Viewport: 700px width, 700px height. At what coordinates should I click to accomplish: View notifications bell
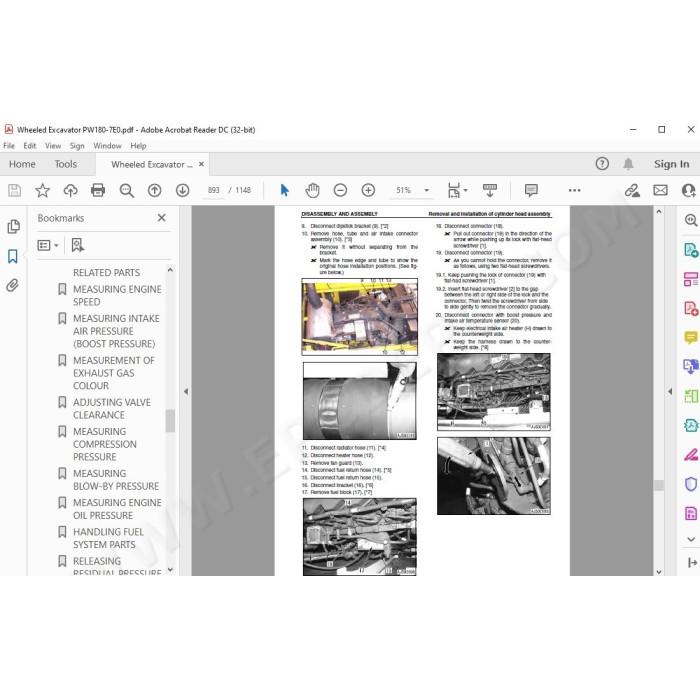pyautogui.click(x=628, y=164)
